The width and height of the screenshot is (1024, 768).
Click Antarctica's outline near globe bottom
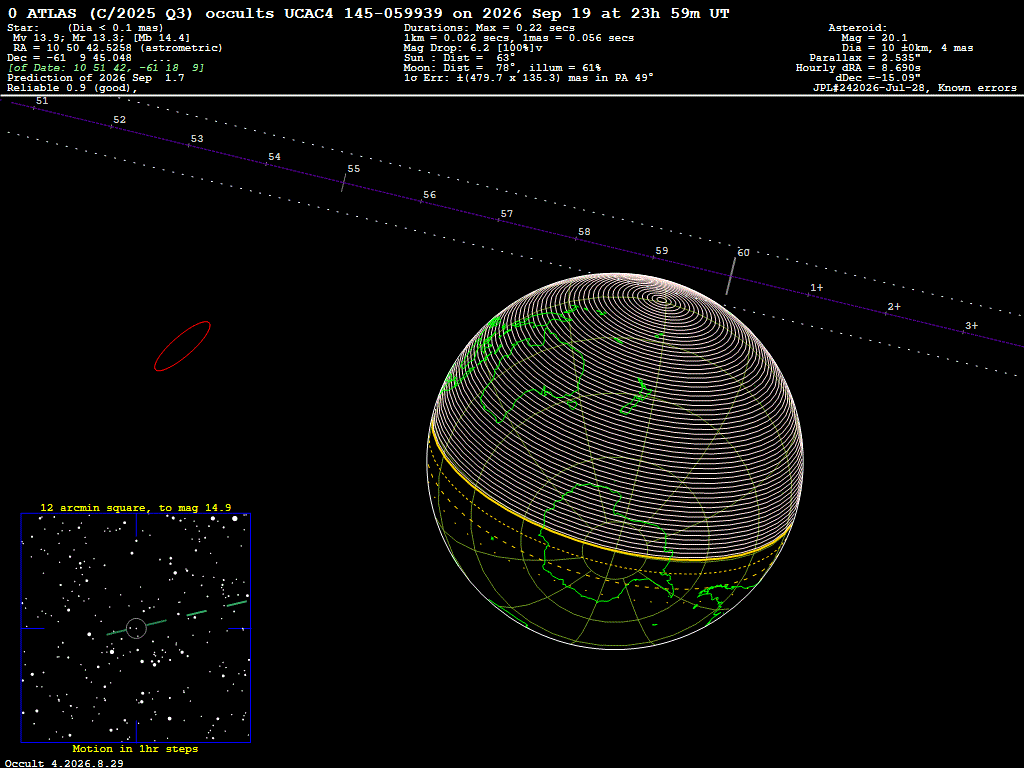pos(607,542)
